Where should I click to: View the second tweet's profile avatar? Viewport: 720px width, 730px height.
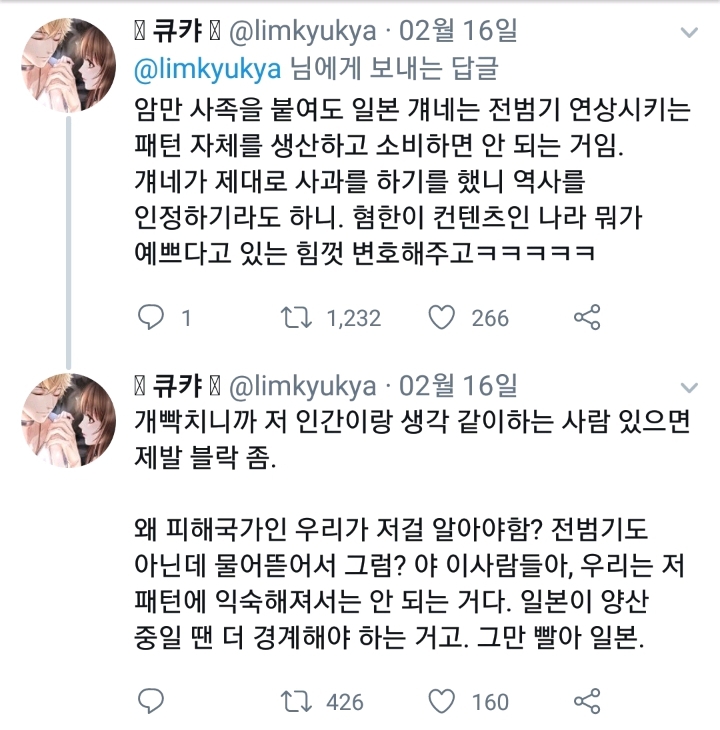(68, 420)
